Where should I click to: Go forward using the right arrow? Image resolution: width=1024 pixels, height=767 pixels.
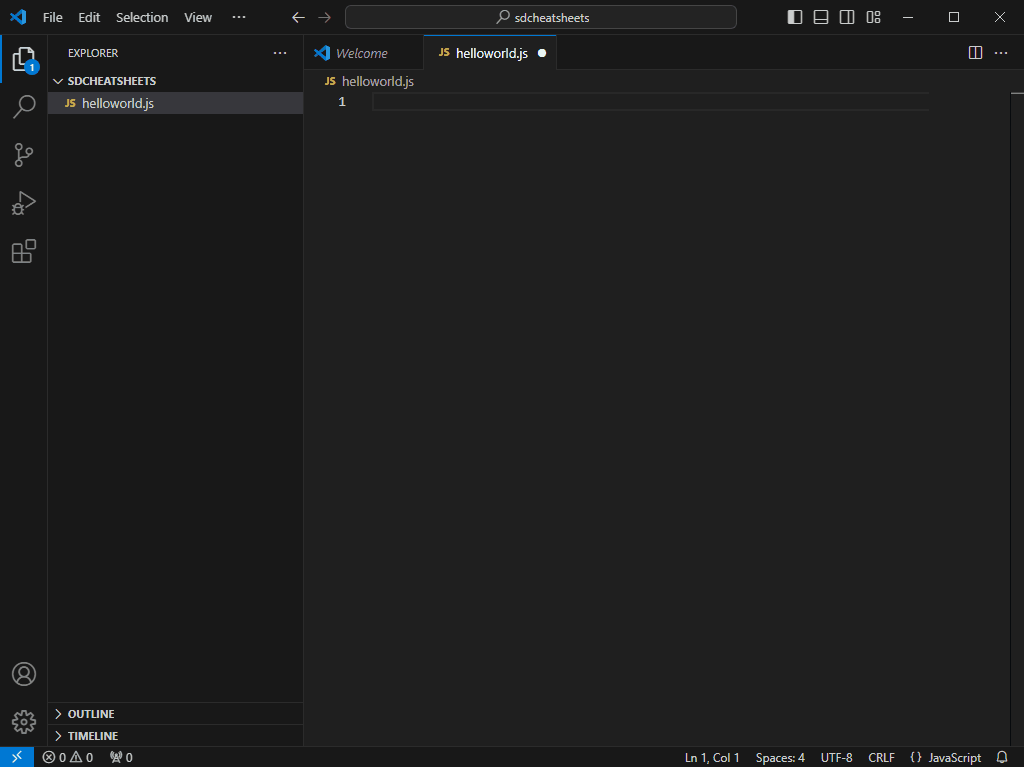coord(325,18)
